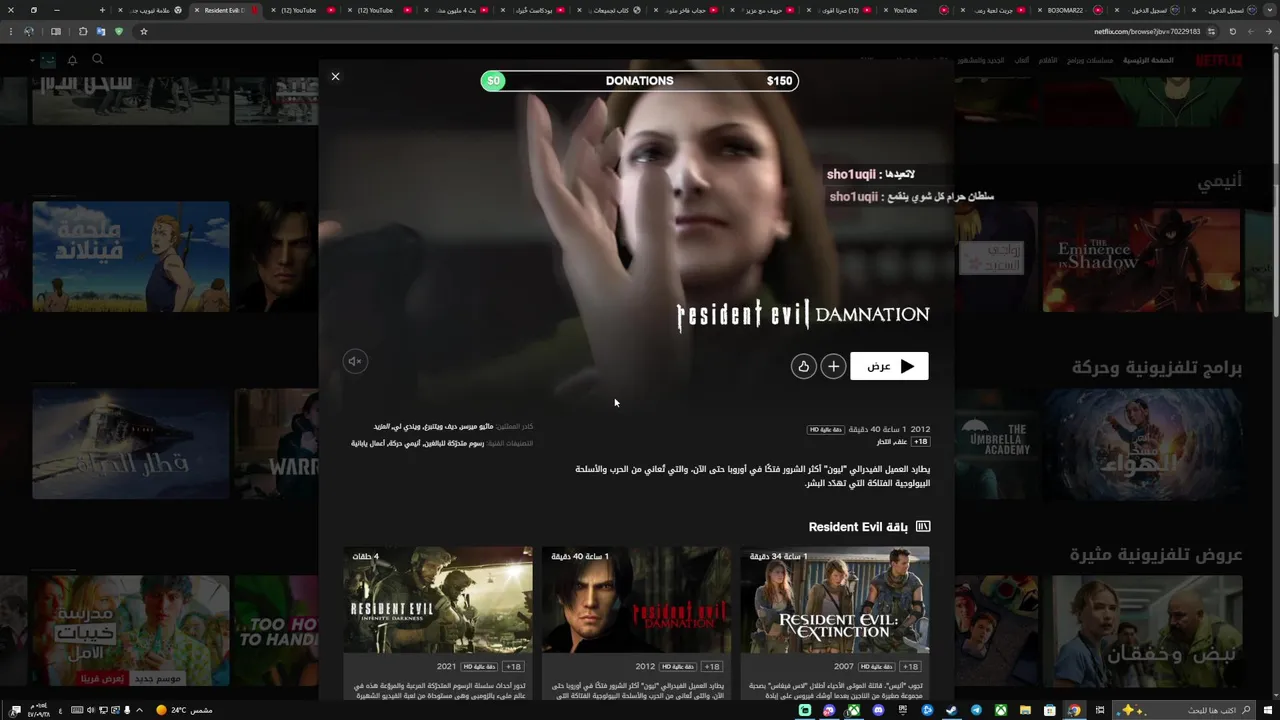Click the Netflix logo in the header

click(x=1219, y=60)
